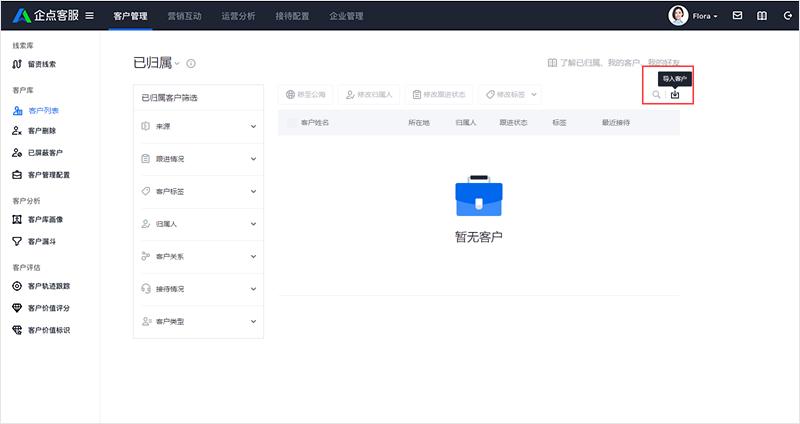Open the mail messages icon in header
This screenshot has height=424, width=800.
coord(737,16)
